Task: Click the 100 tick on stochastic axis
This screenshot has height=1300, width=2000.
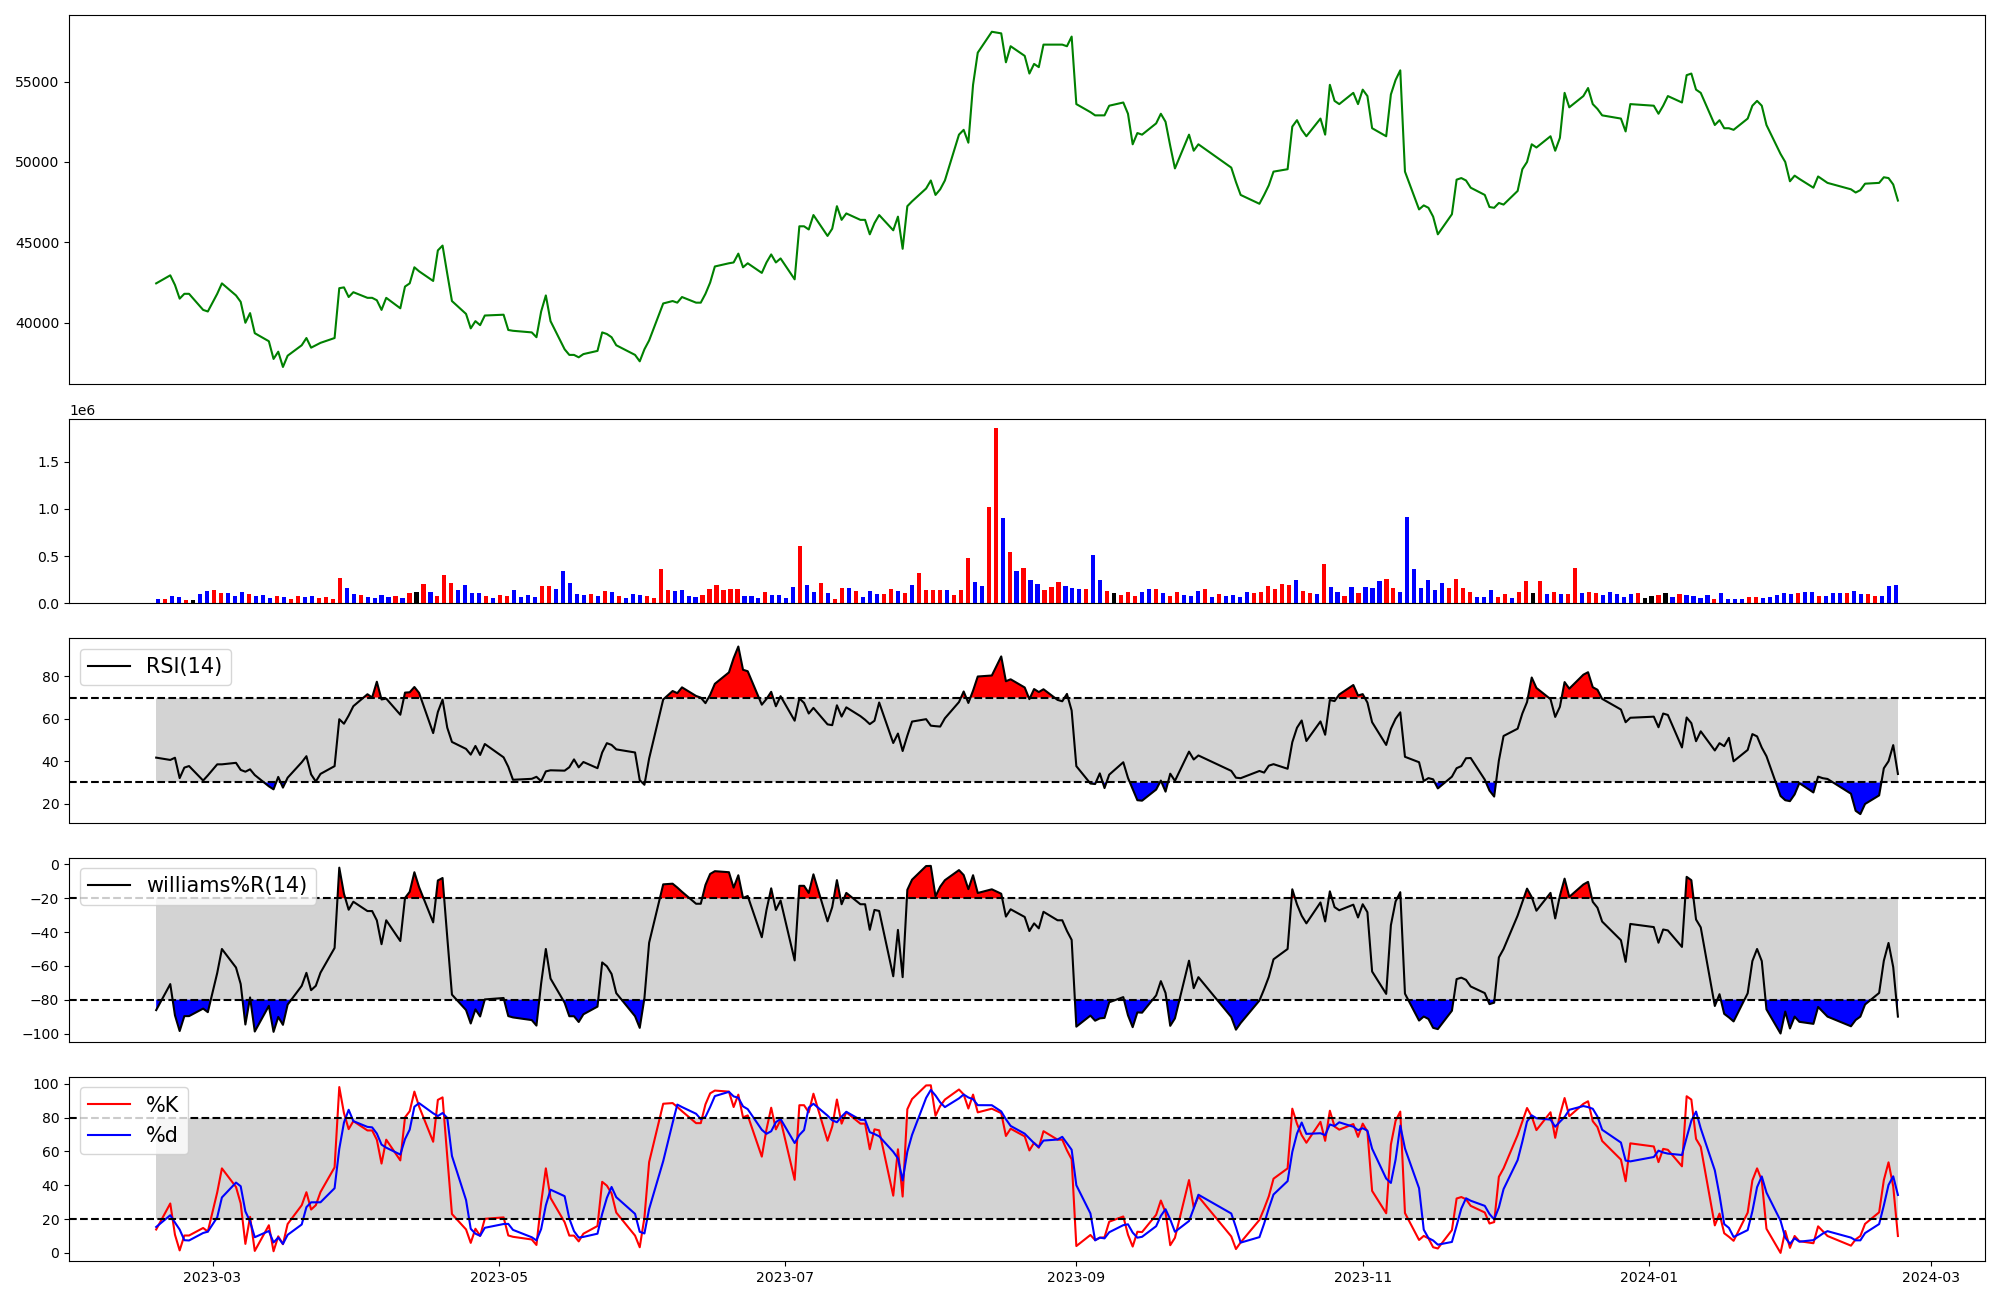Action: pos(47,1084)
